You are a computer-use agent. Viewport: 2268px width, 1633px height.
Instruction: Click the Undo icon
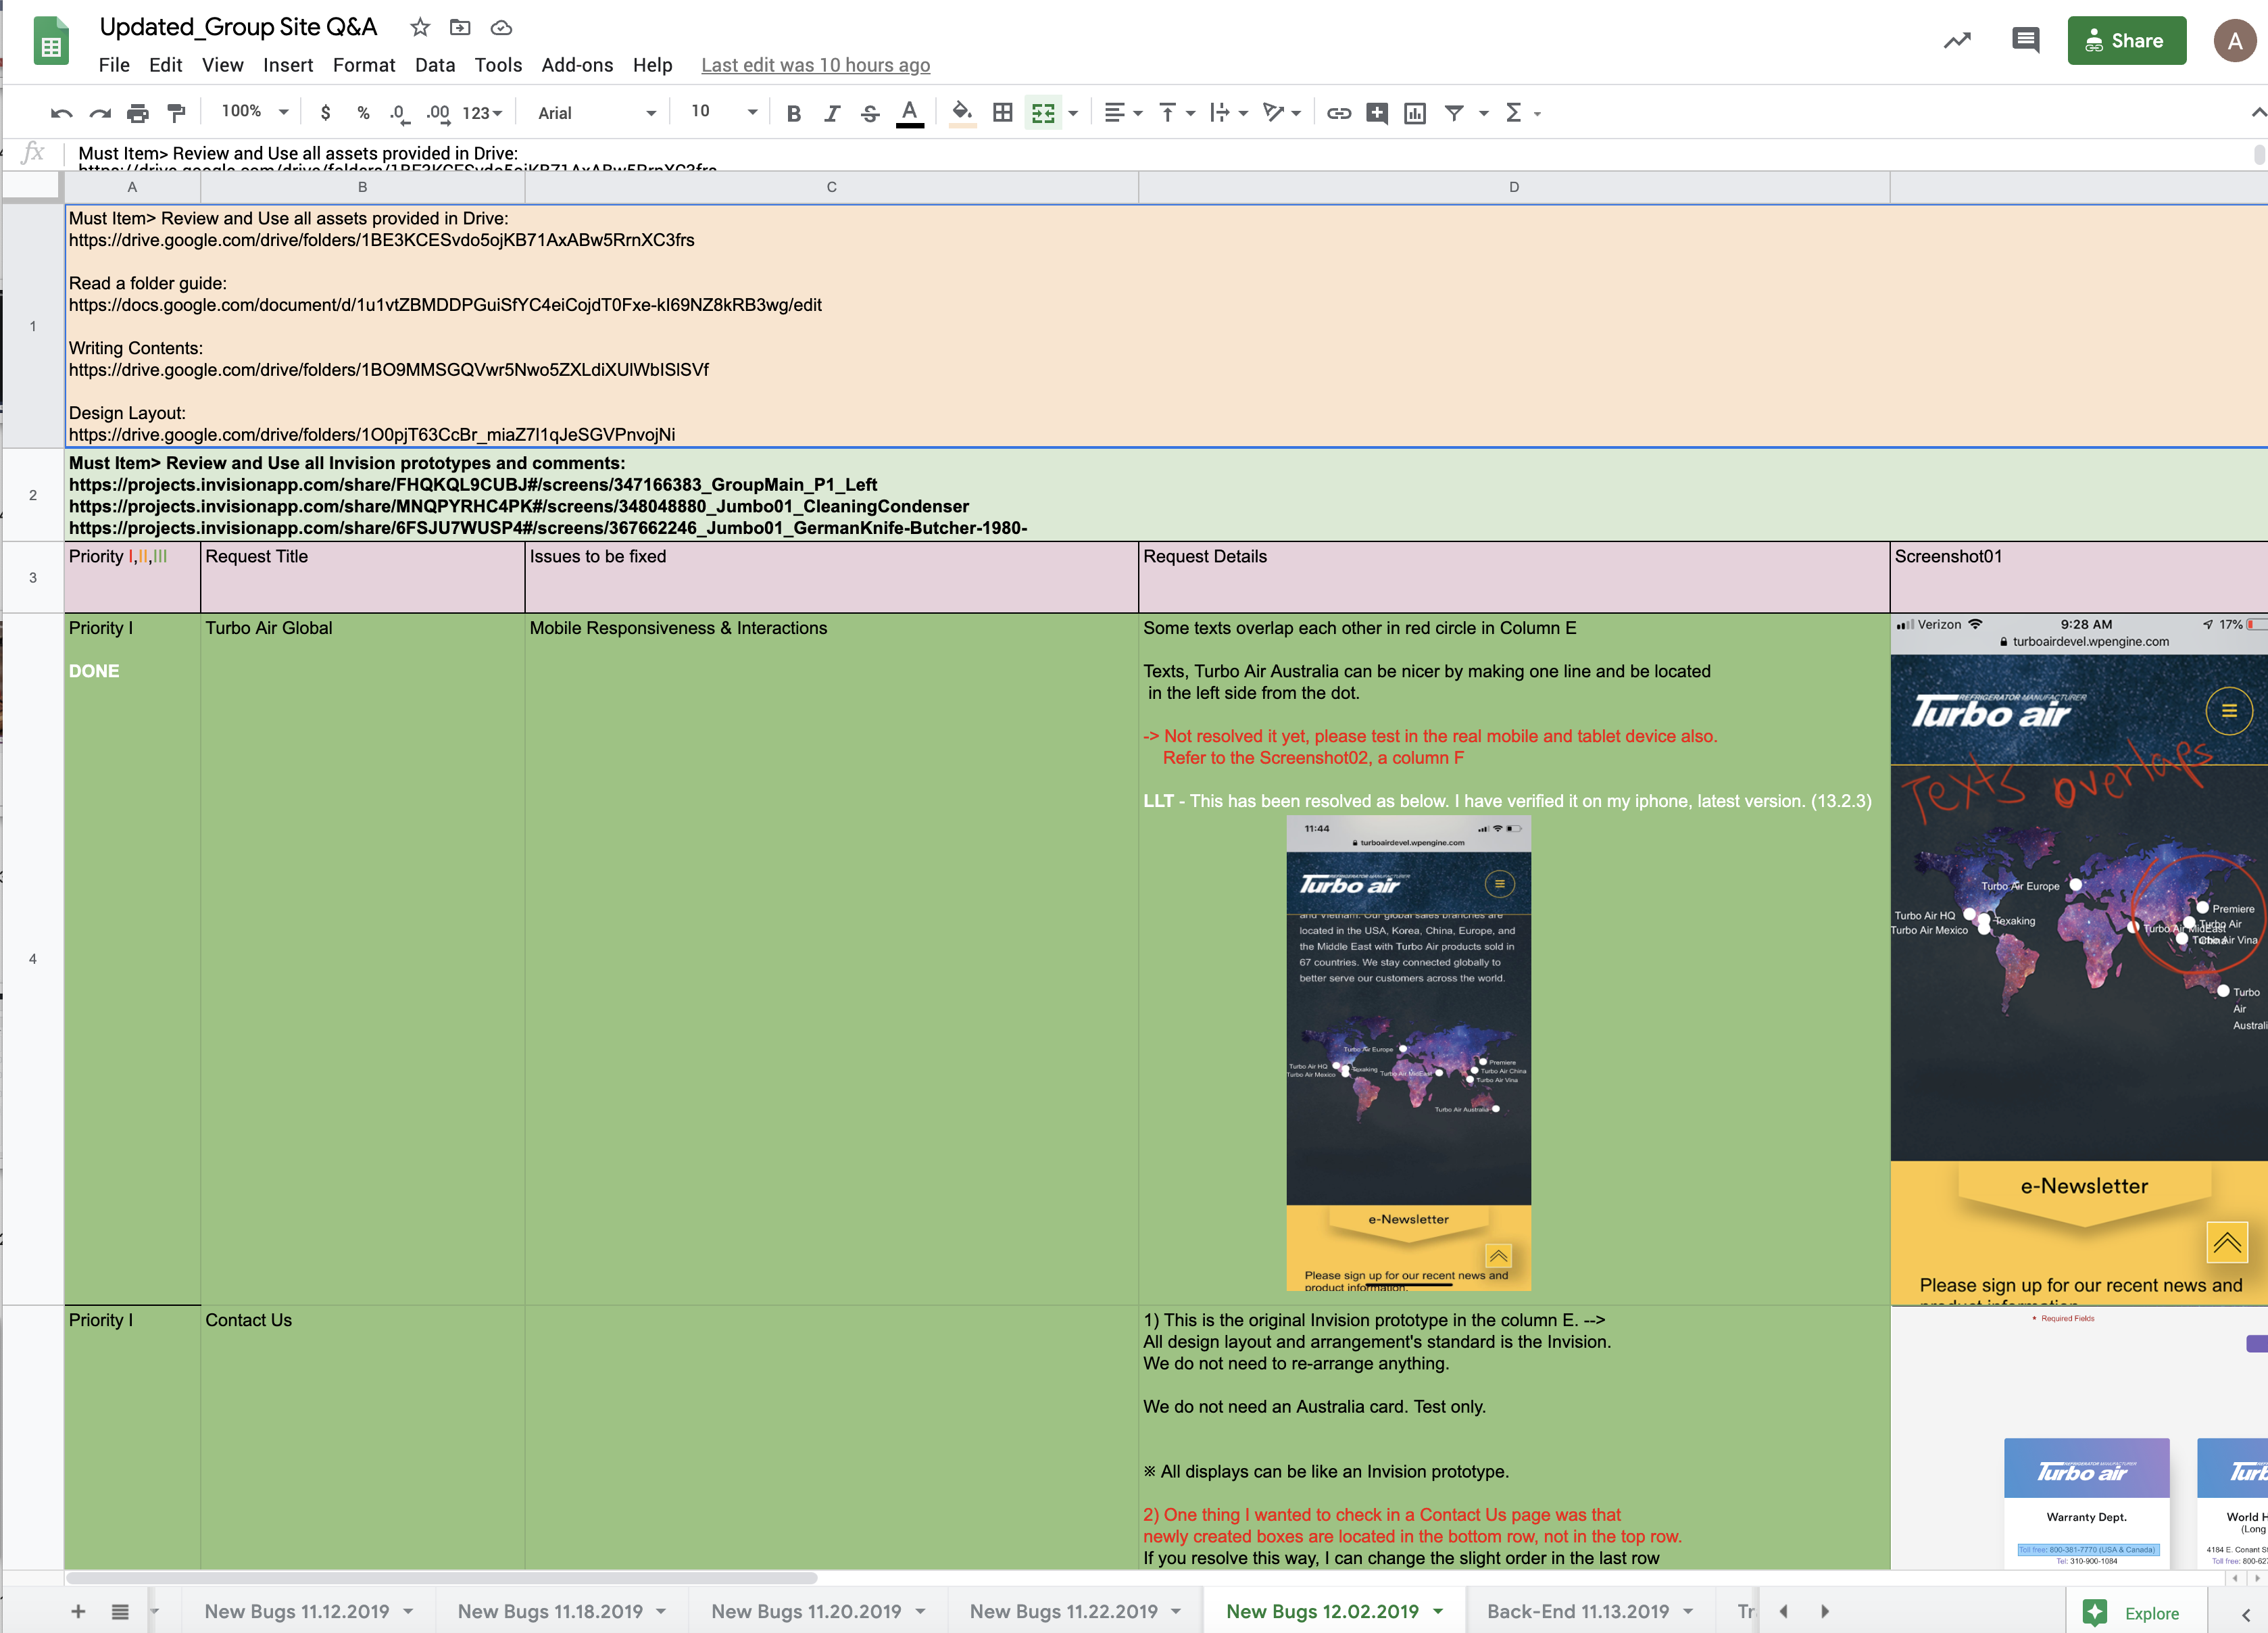[x=61, y=113]
